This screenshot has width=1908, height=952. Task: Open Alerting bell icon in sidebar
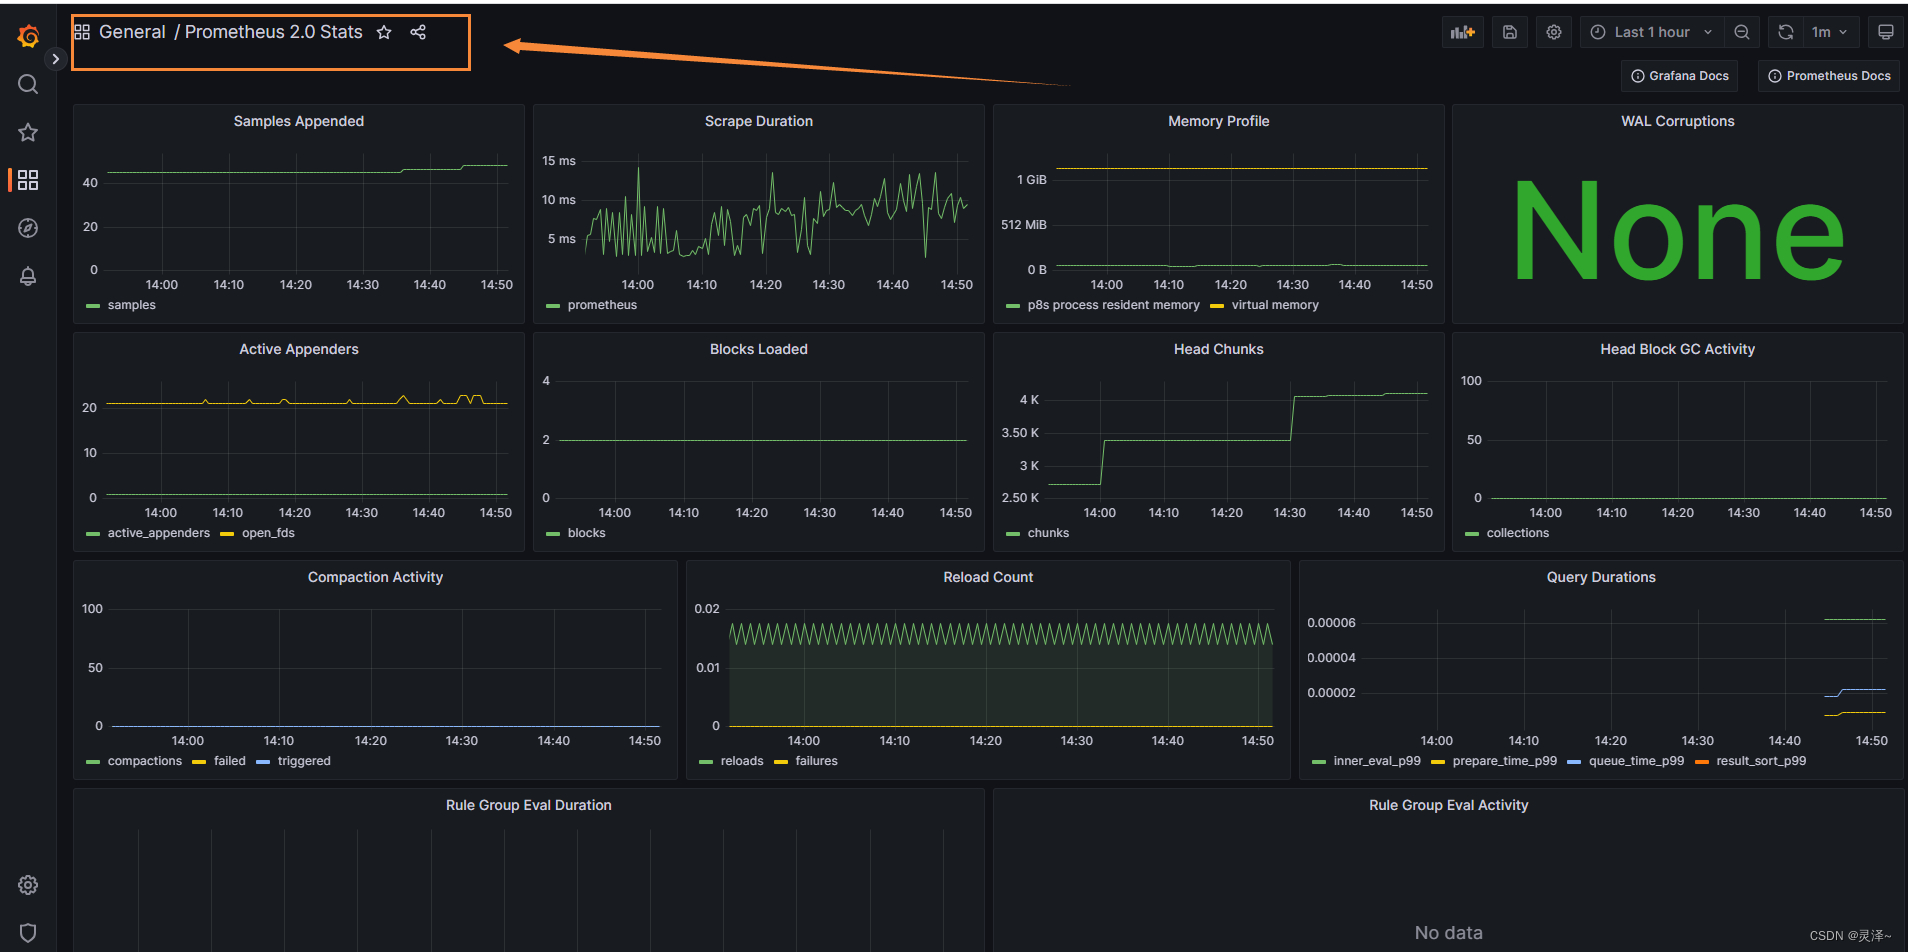coord(28,276)
